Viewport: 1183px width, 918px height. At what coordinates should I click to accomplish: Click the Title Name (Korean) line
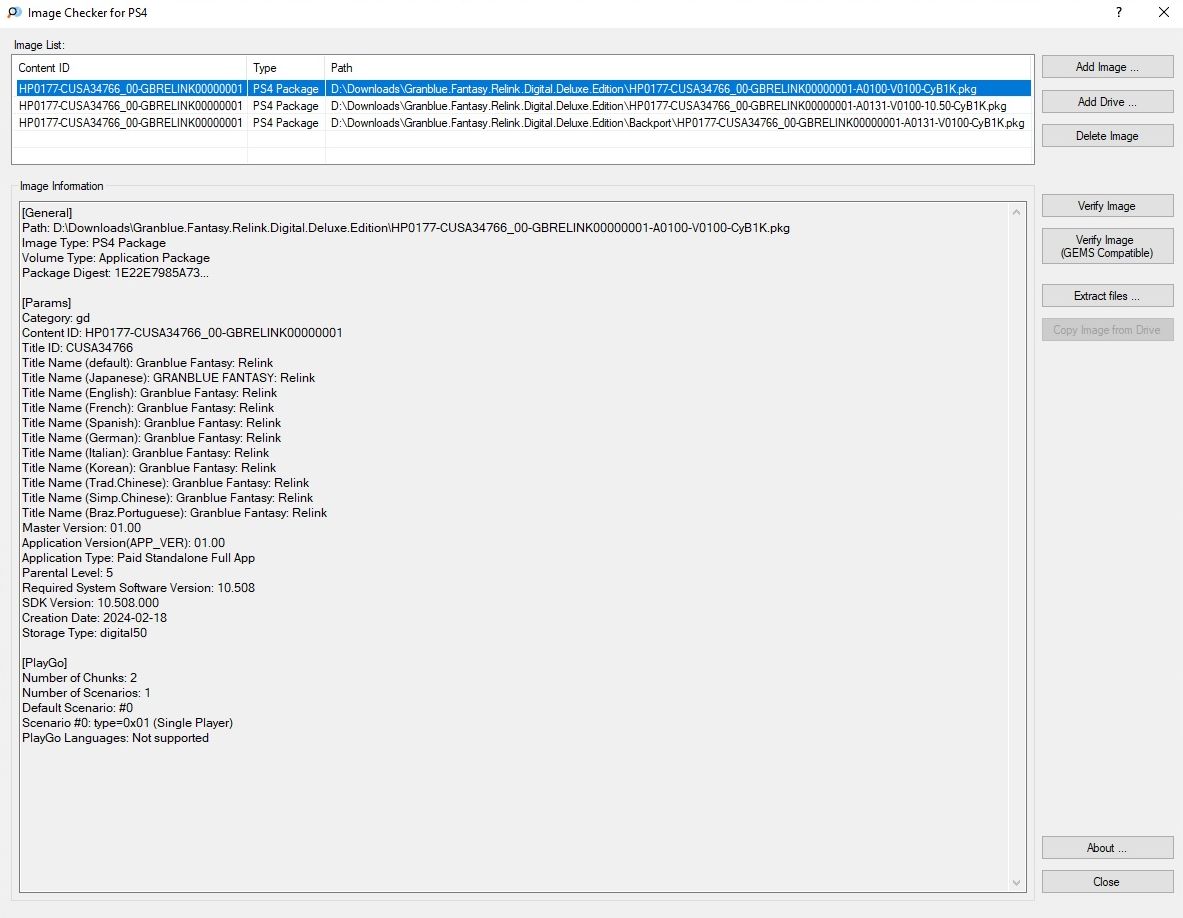(x=149, y=468)
